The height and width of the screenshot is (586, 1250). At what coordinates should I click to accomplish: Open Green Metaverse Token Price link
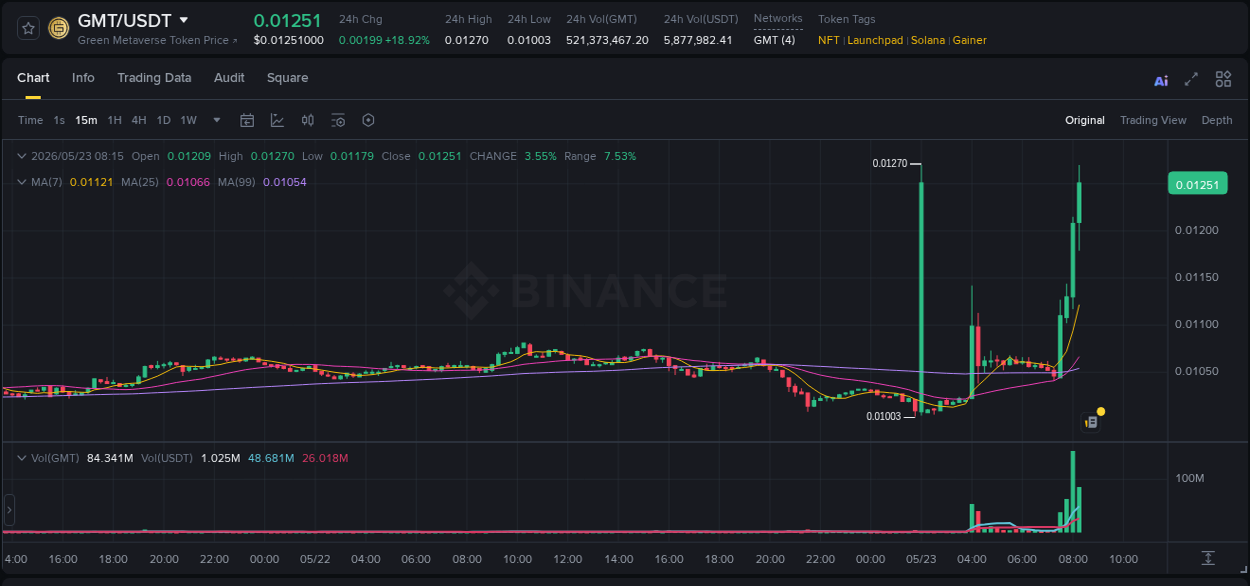click(158, 40)
